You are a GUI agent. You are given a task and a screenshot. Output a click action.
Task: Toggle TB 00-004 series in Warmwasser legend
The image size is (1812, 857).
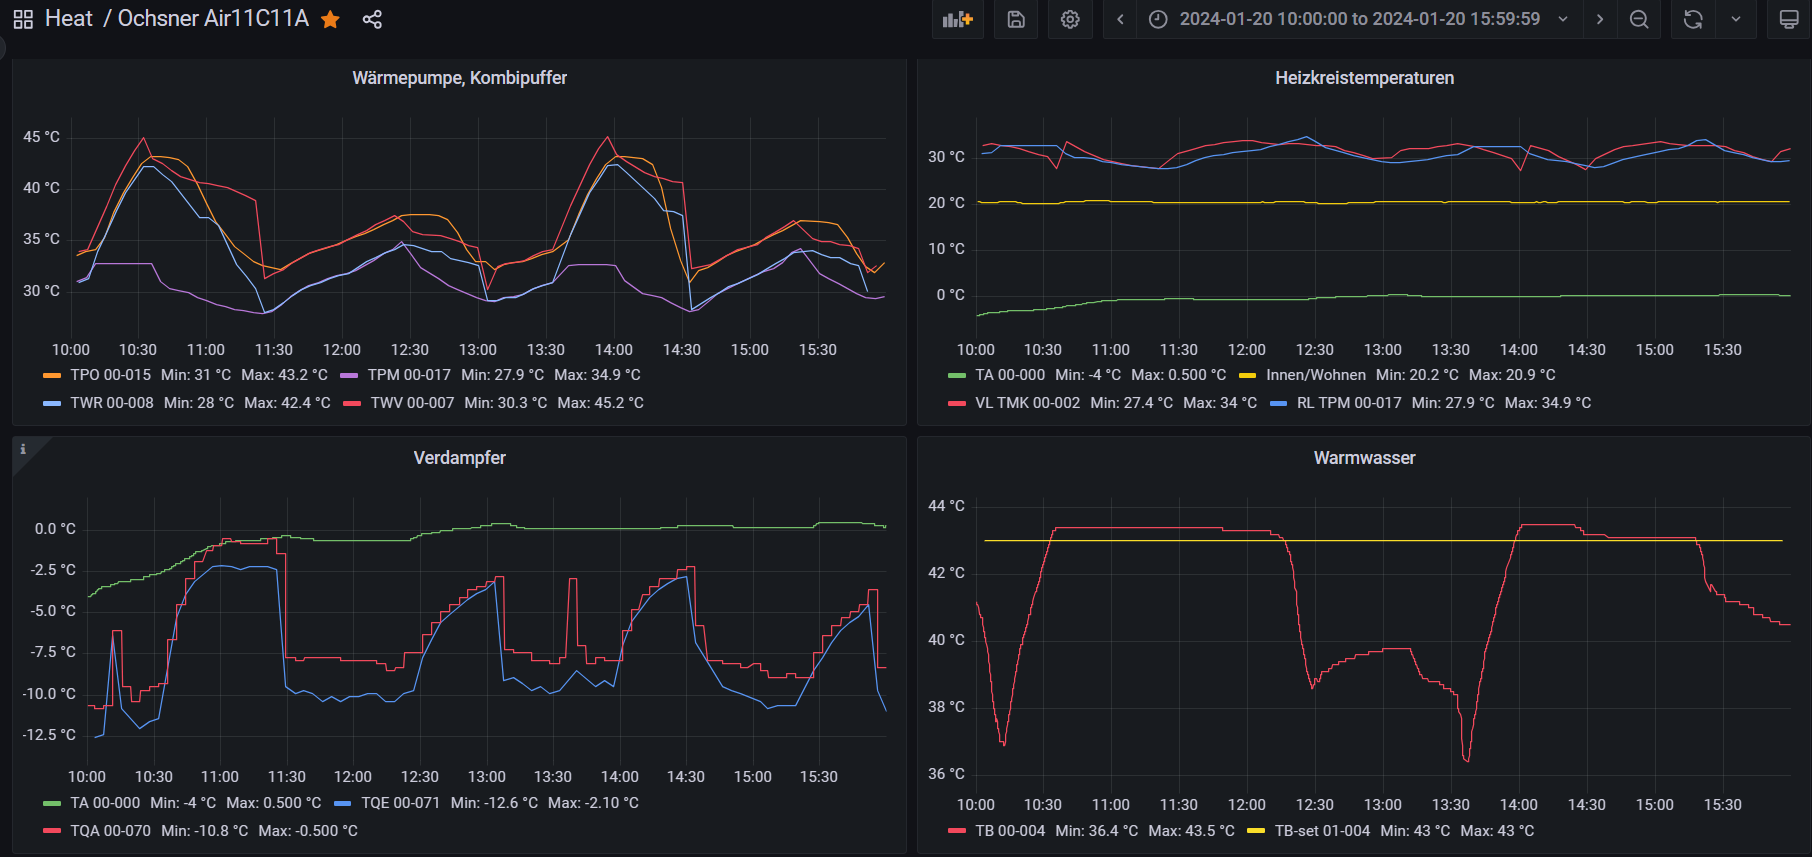[x=1010, y=831]
